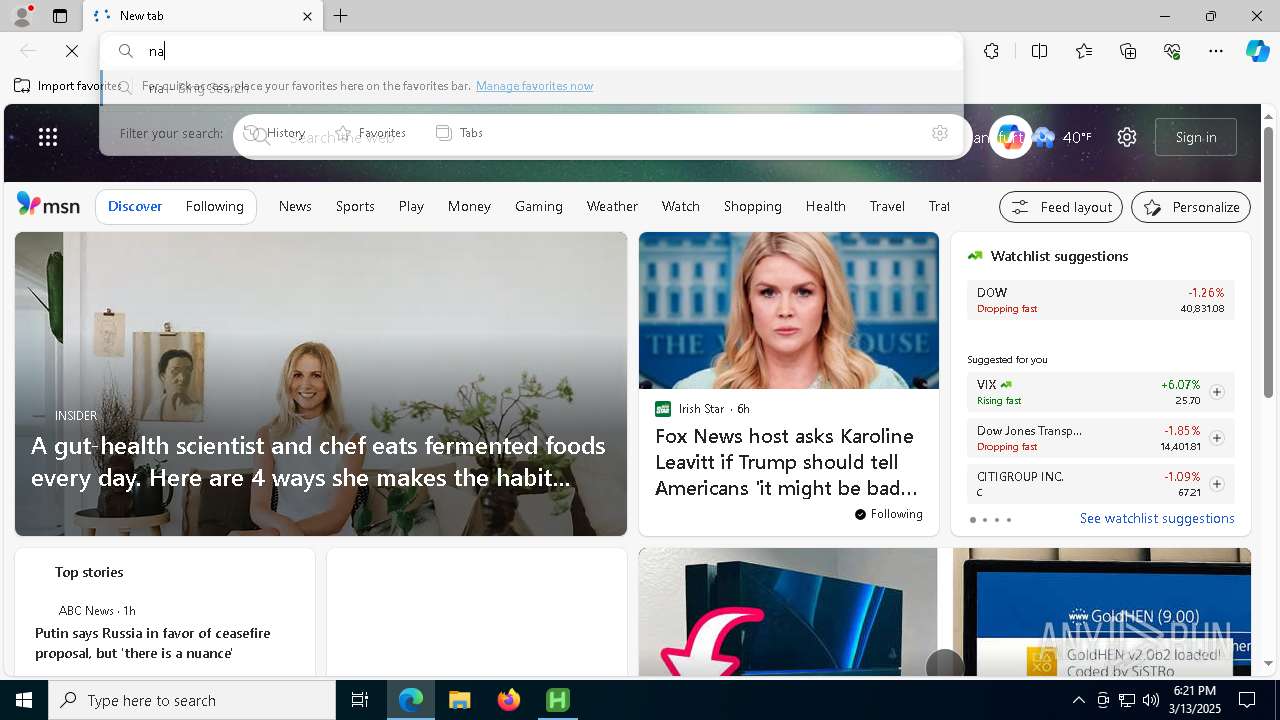Toggle Split screen view

pos(1039,51)
